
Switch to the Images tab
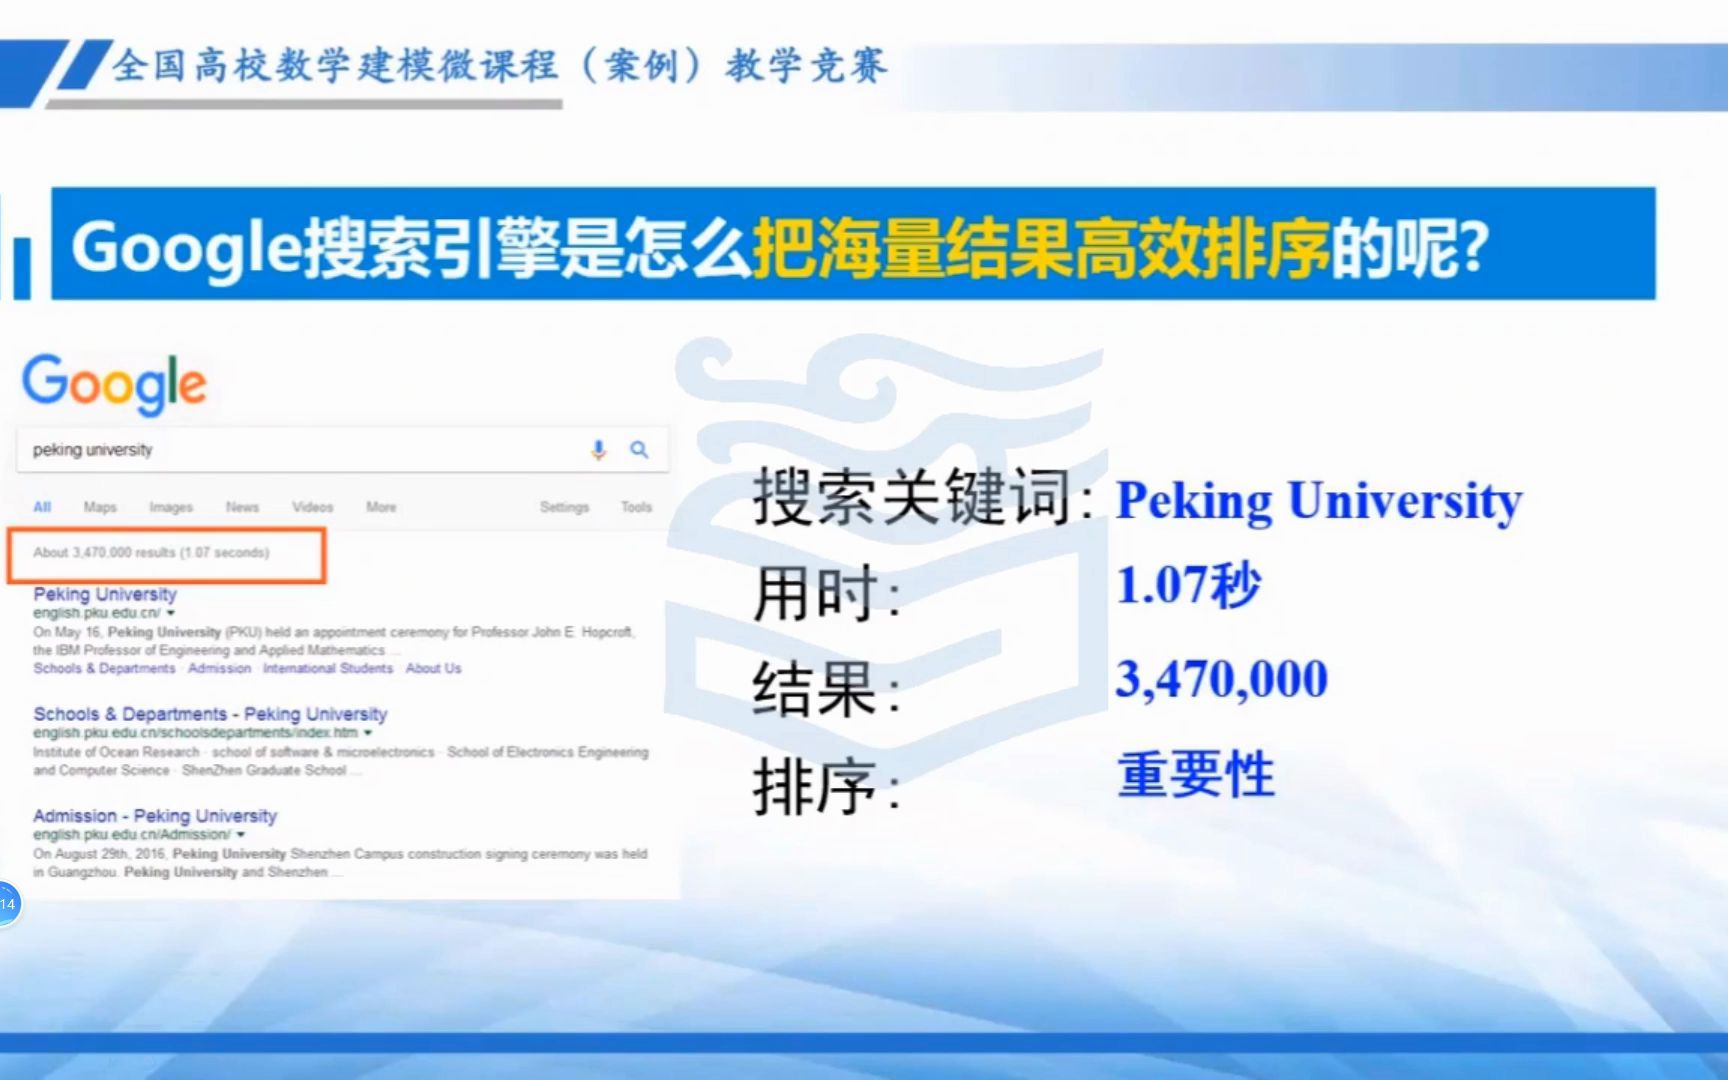(170, 507)
